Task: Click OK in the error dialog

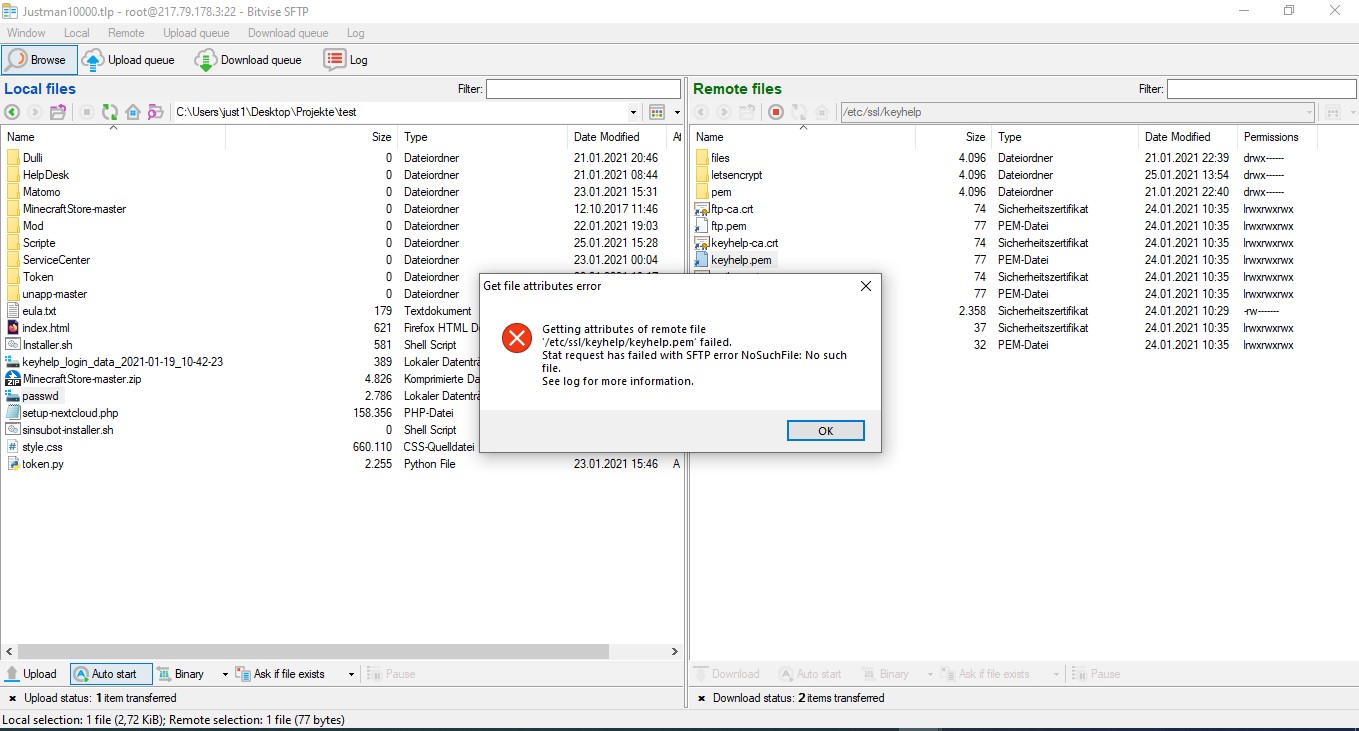Action: point(825,431)
